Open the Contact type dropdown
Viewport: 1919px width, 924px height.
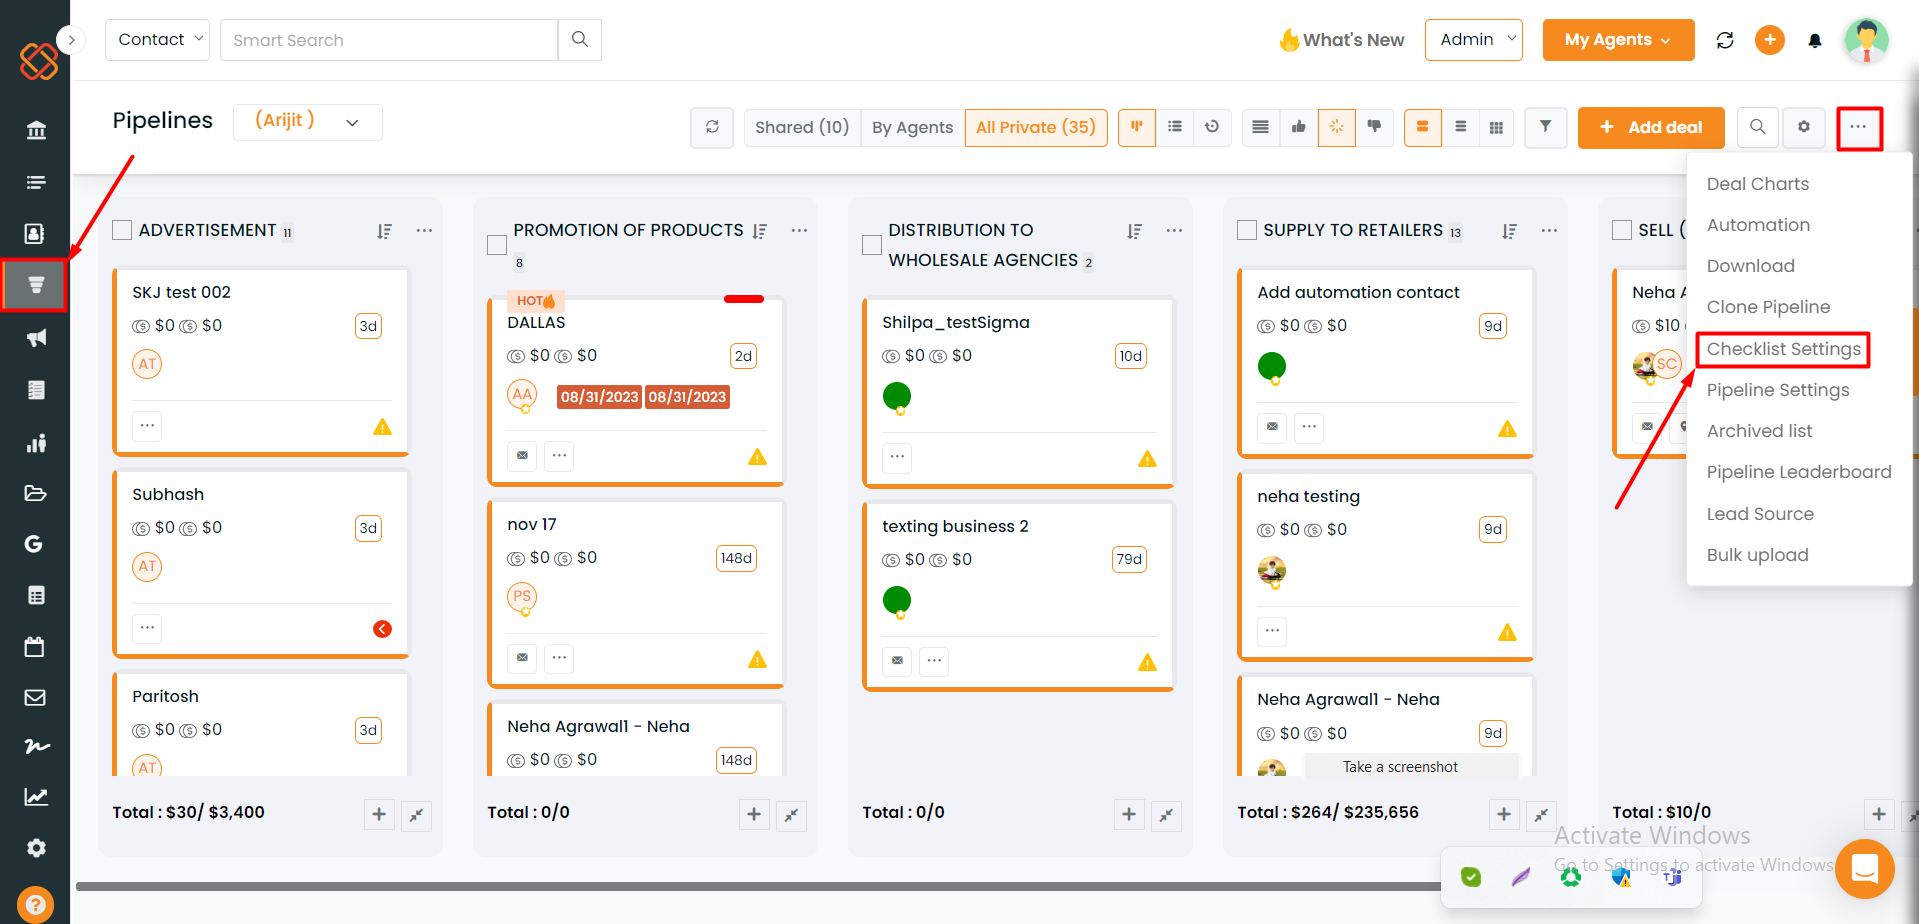coord(157,40)
